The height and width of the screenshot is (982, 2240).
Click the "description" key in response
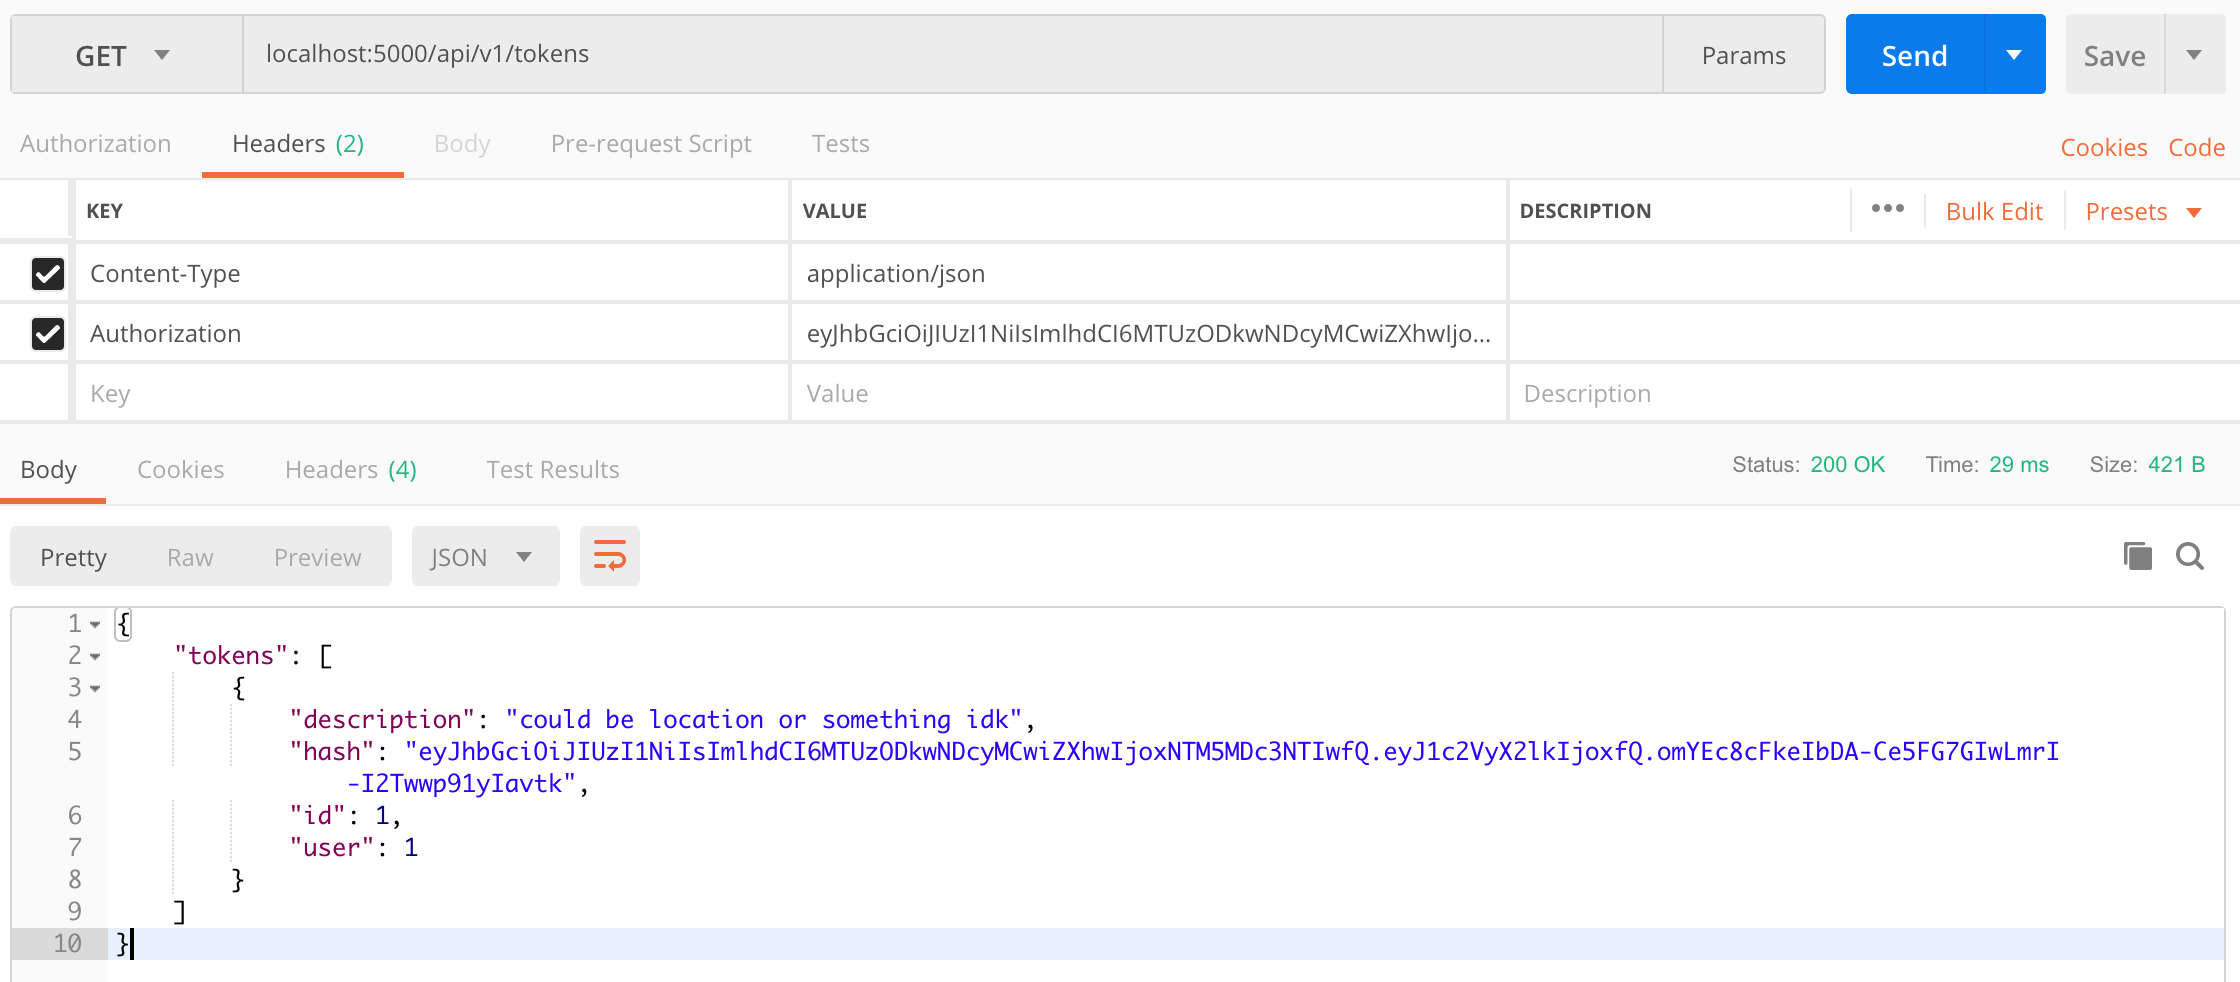point(382,719)
